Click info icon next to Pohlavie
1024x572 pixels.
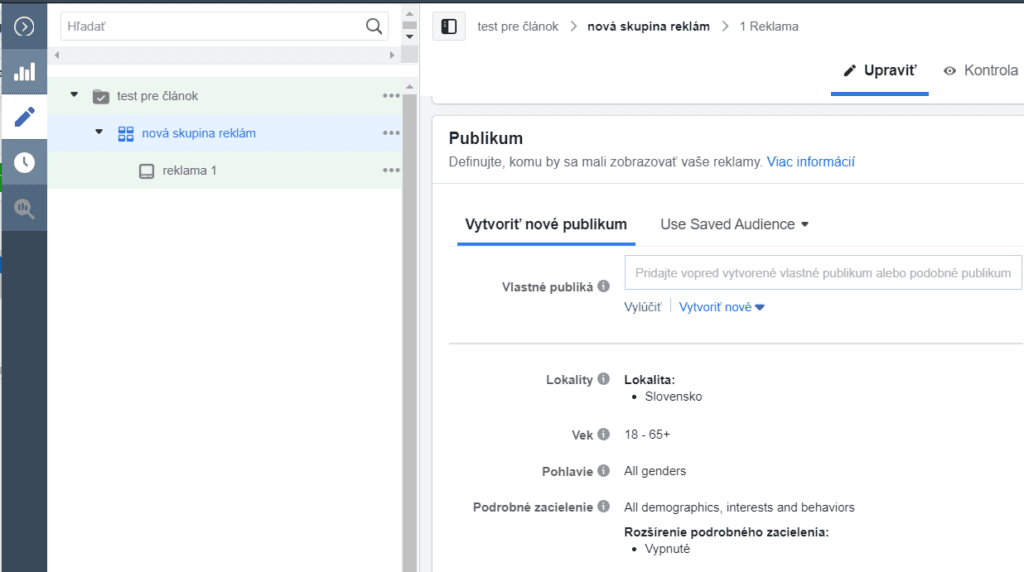click(603, 471)
